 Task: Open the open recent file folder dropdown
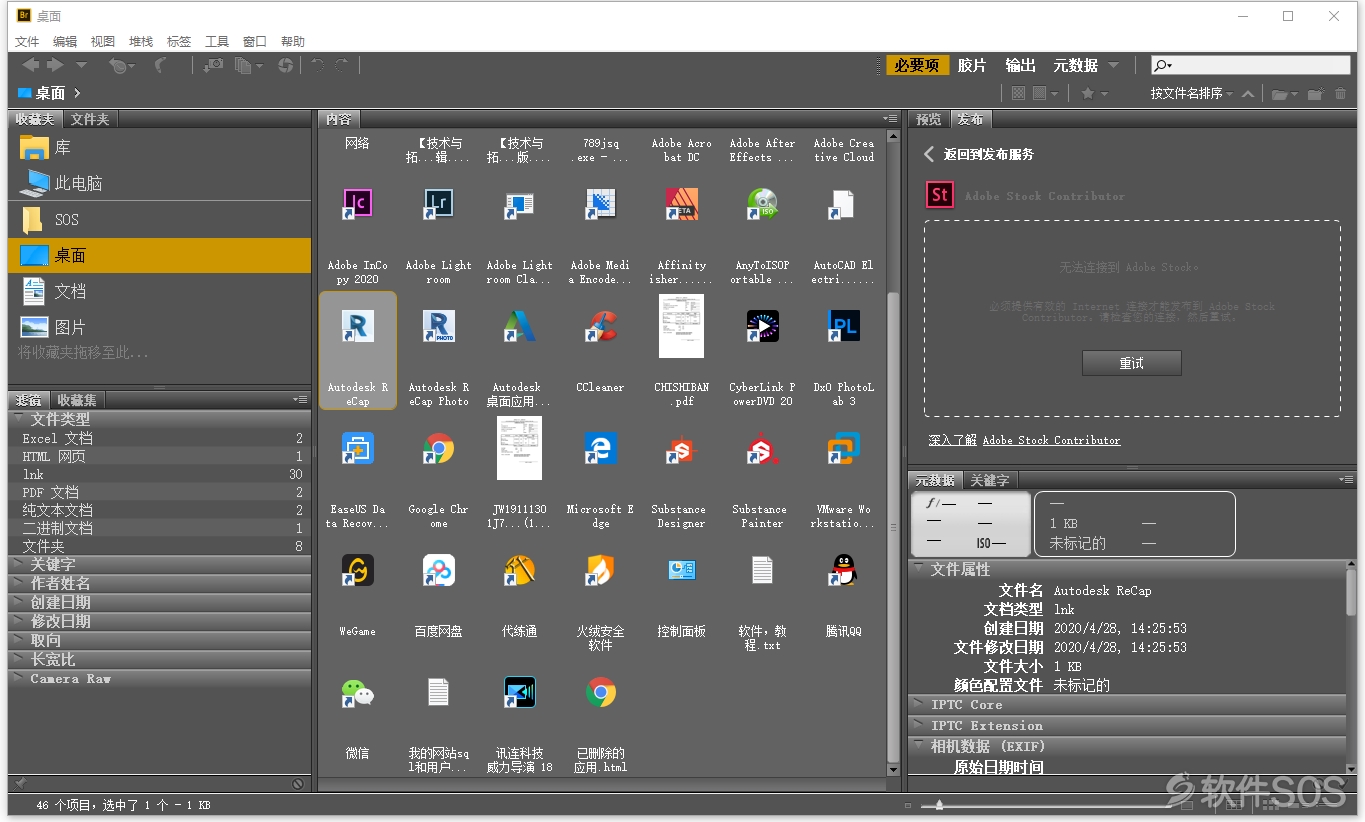(x=1282, y=93)
